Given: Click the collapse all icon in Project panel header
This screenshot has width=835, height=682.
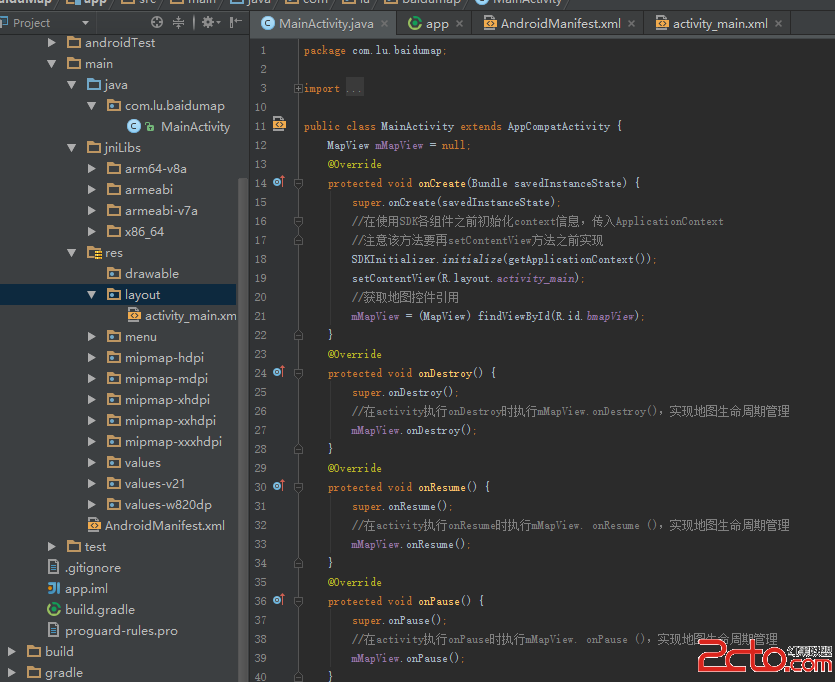Looking at the screenshot, I should 179,22.
